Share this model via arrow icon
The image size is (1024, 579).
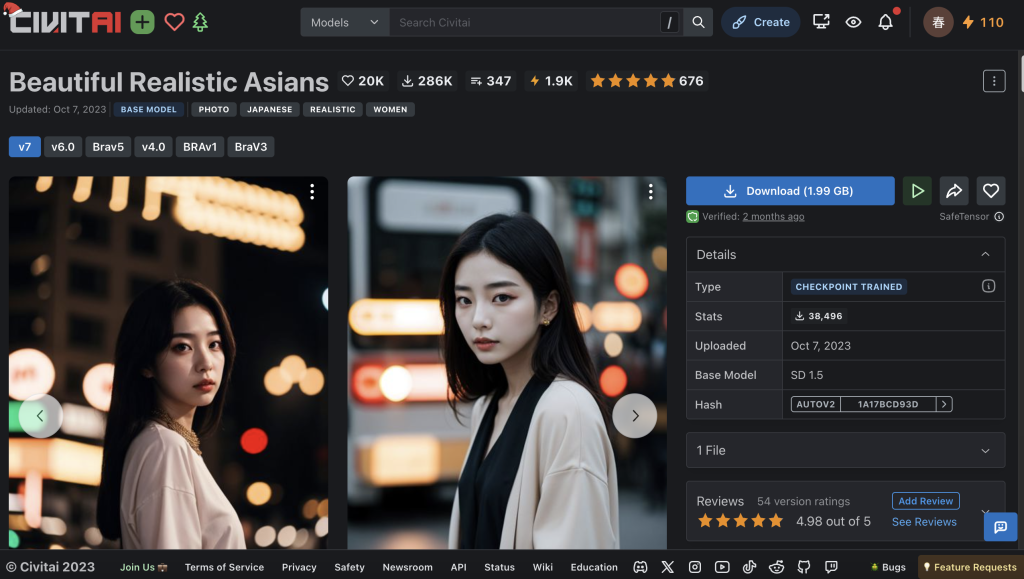click(x=954, y=191)
